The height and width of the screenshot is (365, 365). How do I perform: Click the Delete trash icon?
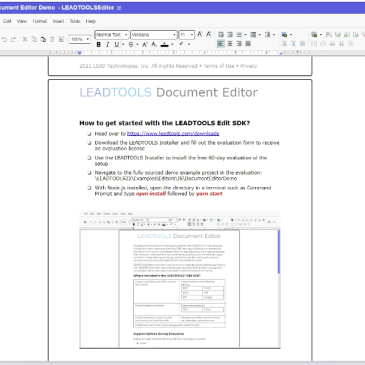52,39
